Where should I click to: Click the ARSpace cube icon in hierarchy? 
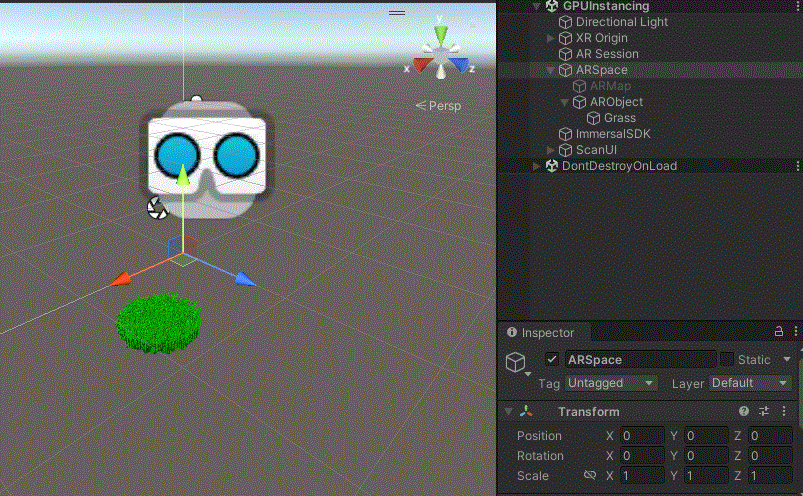tap(565, 70)
